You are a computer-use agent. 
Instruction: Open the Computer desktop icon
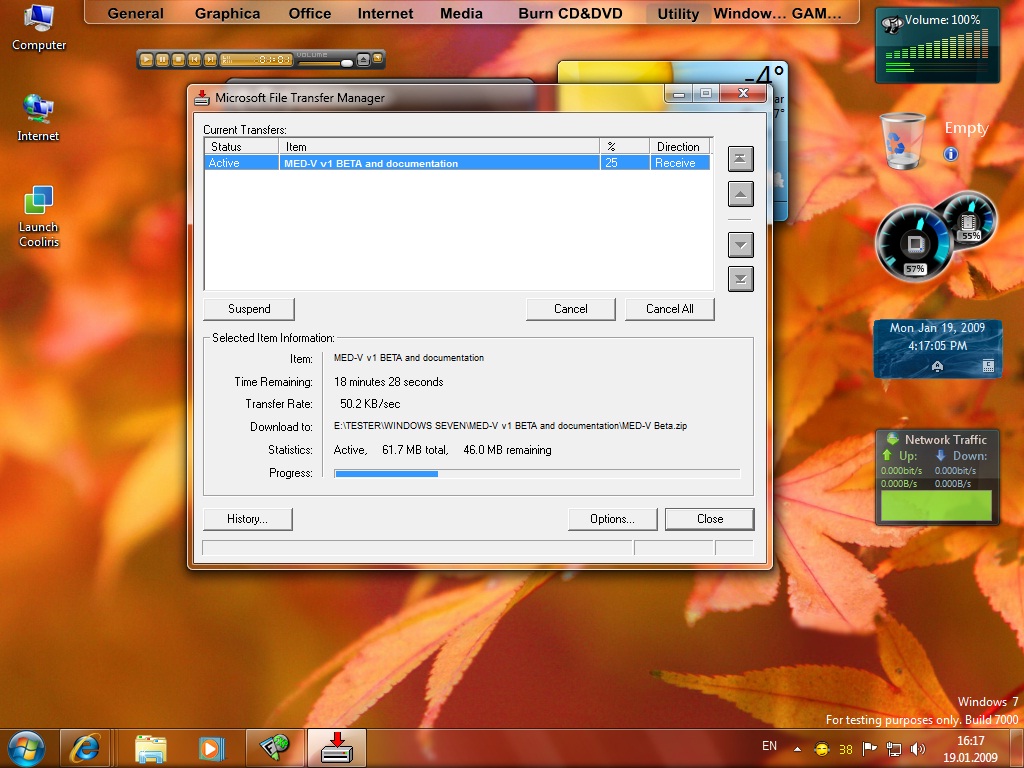tap(39, 27)
